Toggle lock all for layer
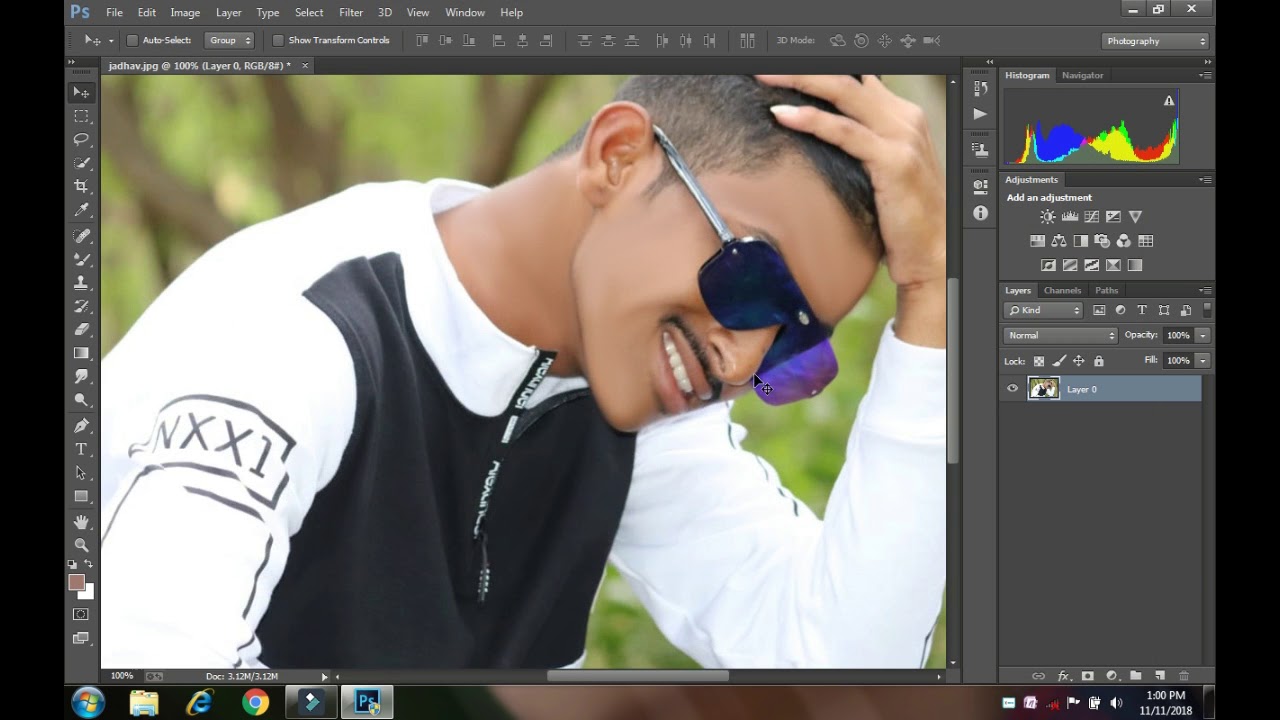 pos(1098,361)
